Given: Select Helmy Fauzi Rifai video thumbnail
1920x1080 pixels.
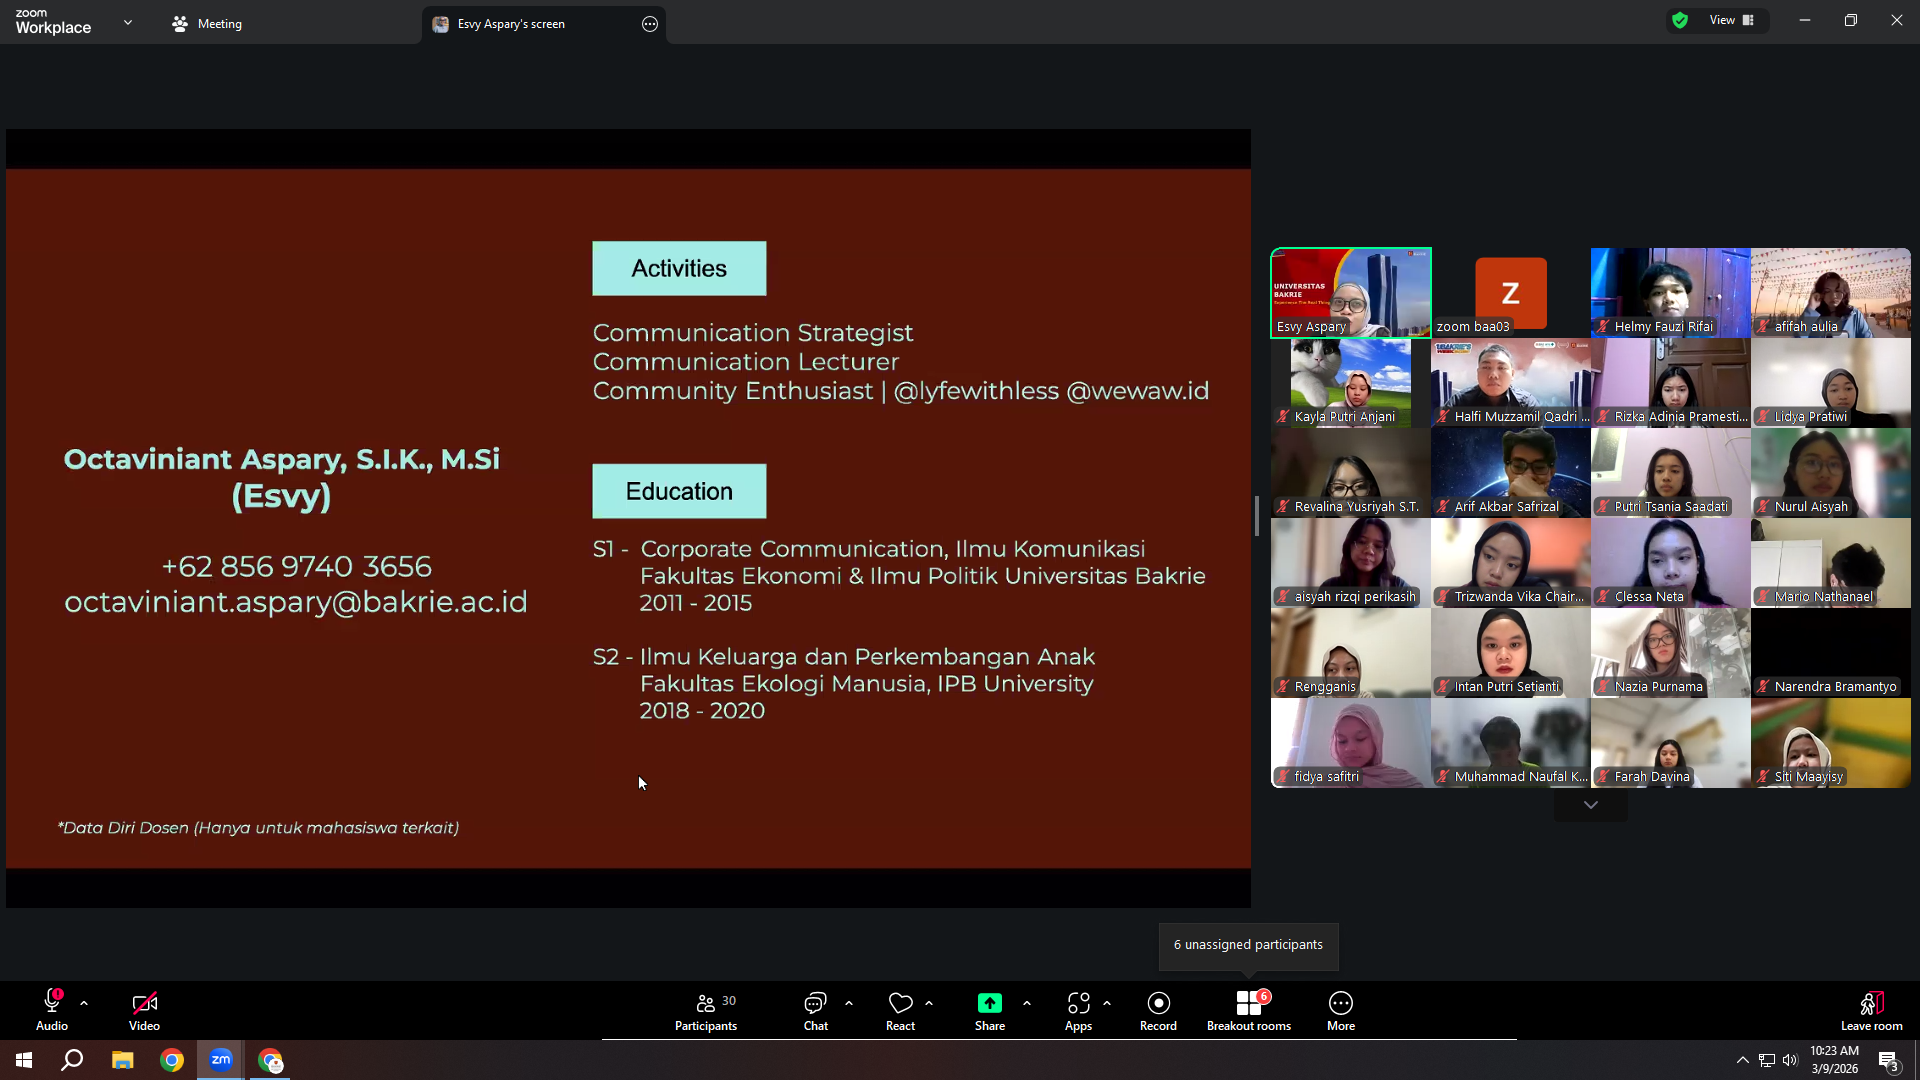Looking at the screenshot, I should [1670, 293].
